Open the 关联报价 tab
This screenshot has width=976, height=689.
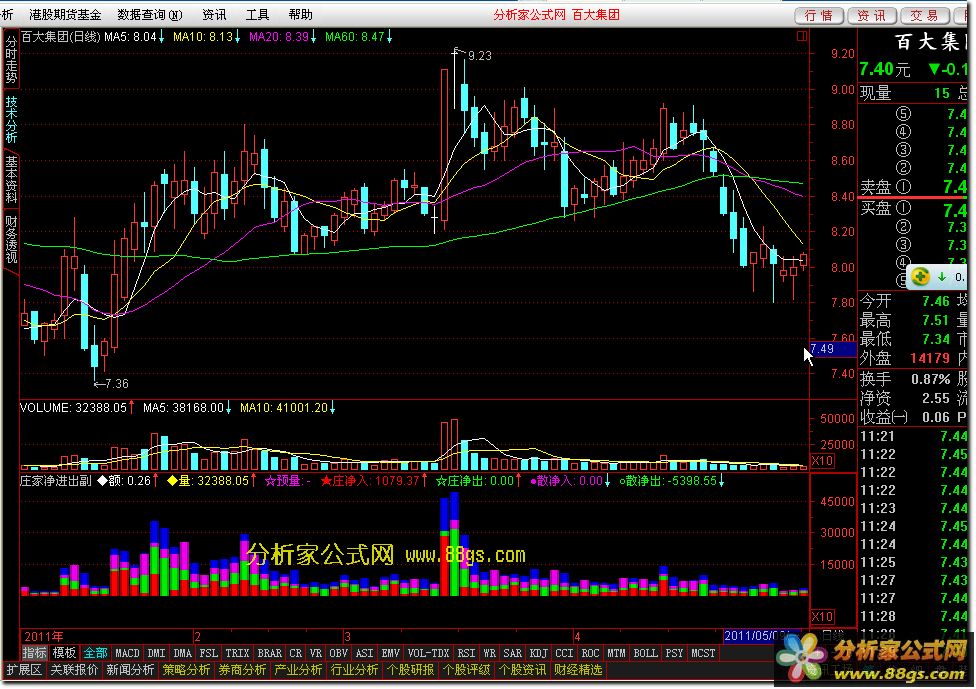tap(74, 670)
